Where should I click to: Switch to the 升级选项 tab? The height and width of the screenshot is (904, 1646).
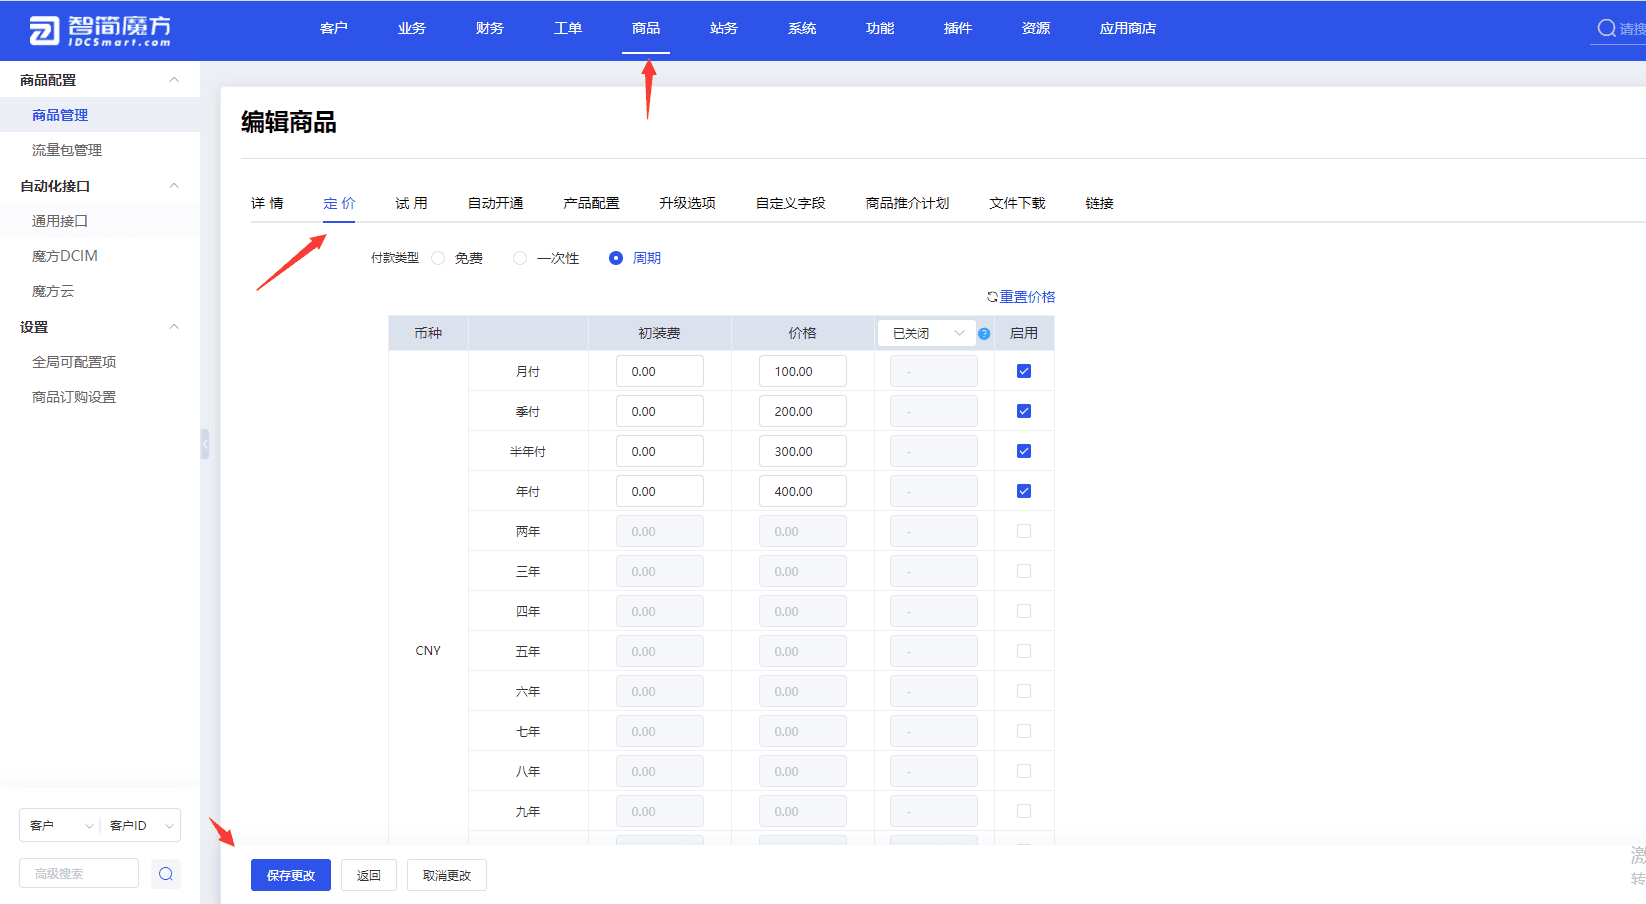tap(687, 203)
